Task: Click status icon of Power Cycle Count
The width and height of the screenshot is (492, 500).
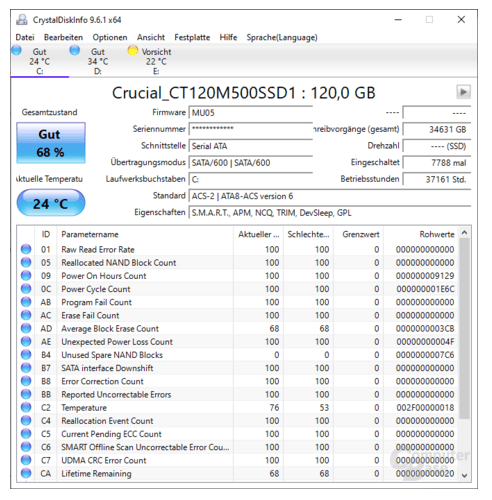Action: [x=26, y=289]
